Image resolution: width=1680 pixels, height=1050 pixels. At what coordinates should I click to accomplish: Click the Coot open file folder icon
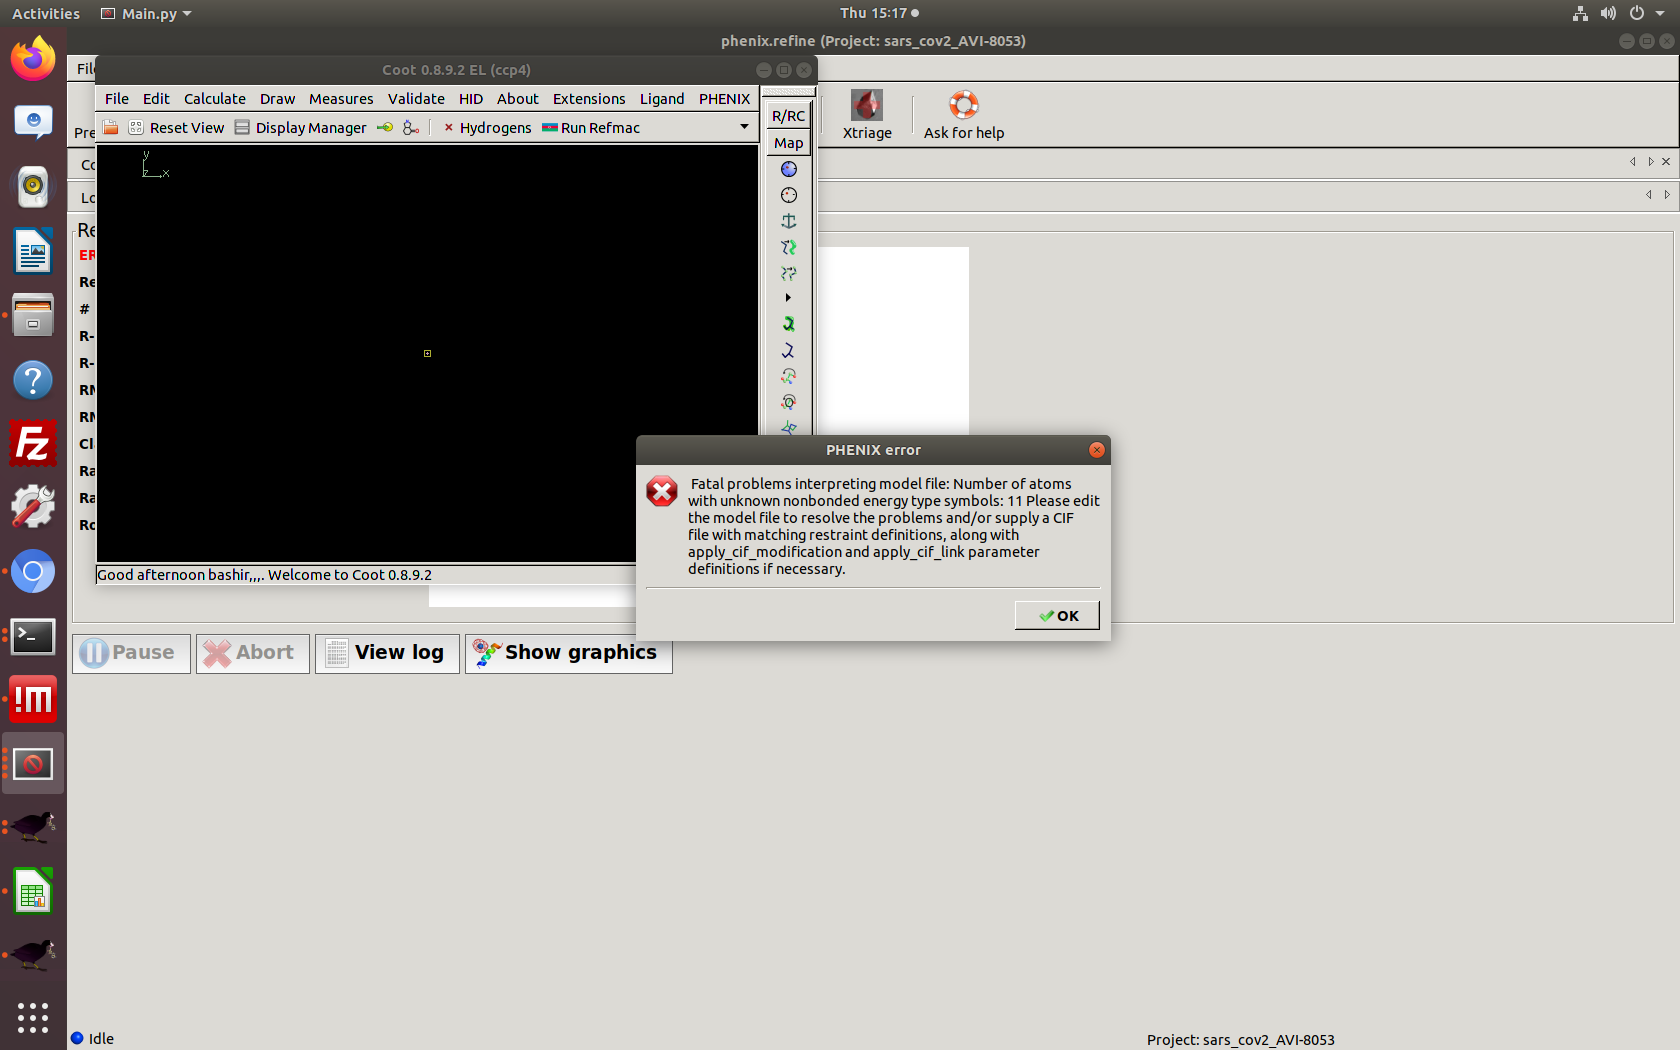(x=111, y=128)
